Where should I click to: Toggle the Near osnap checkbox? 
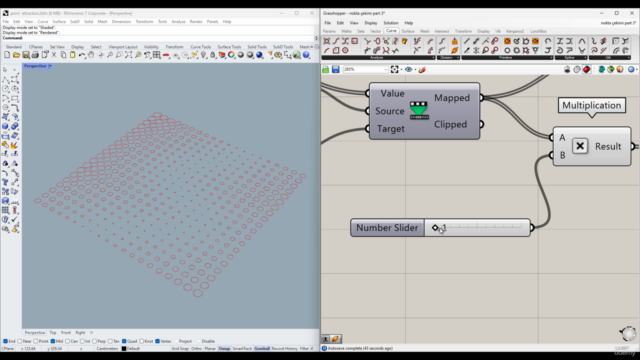point(20,341)
